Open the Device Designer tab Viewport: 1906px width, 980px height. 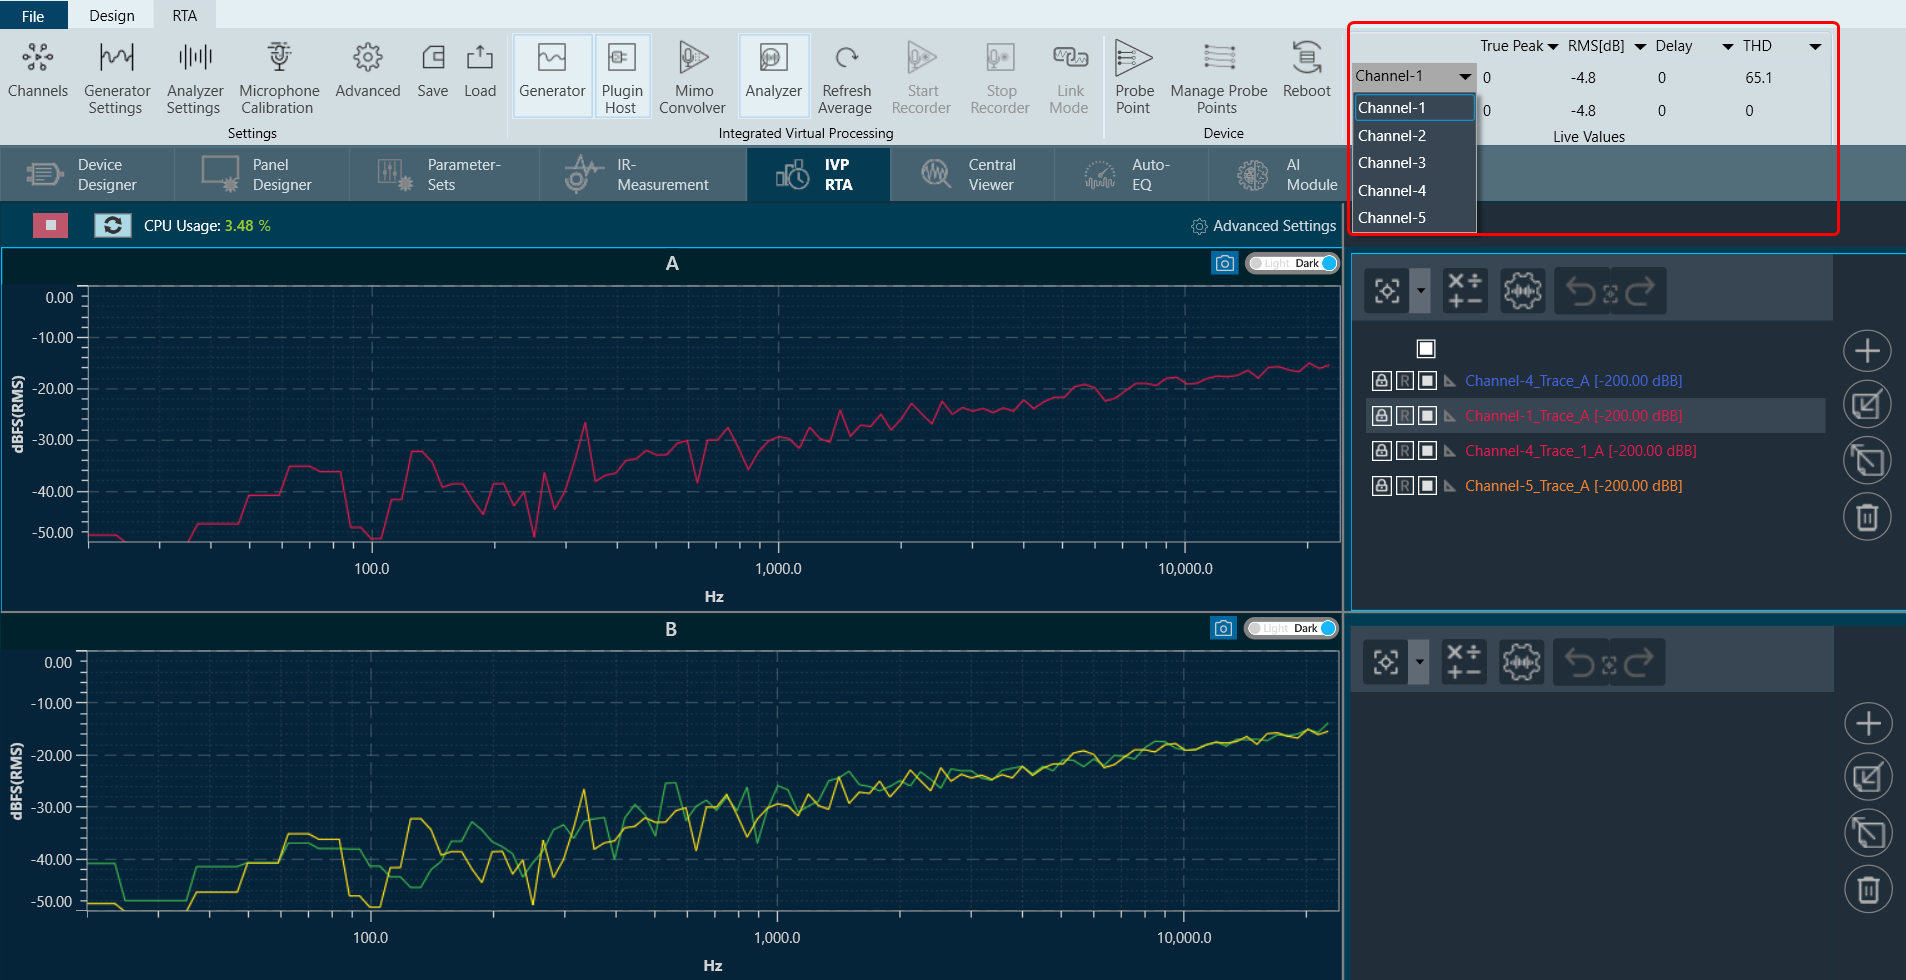coord(87,174)
